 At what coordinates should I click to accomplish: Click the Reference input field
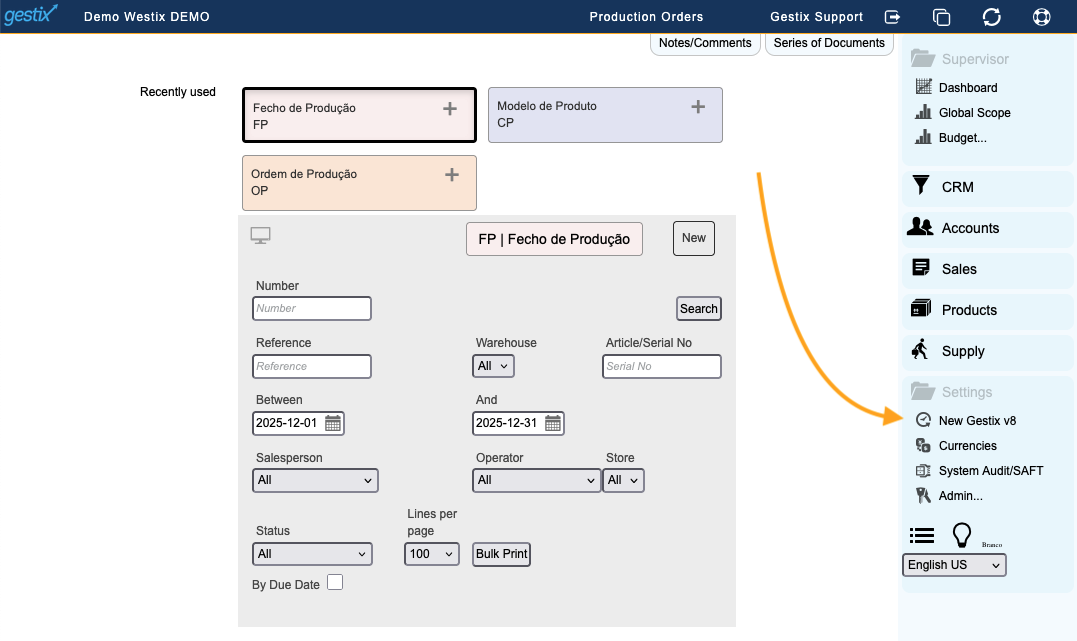(x=312, y=366)
